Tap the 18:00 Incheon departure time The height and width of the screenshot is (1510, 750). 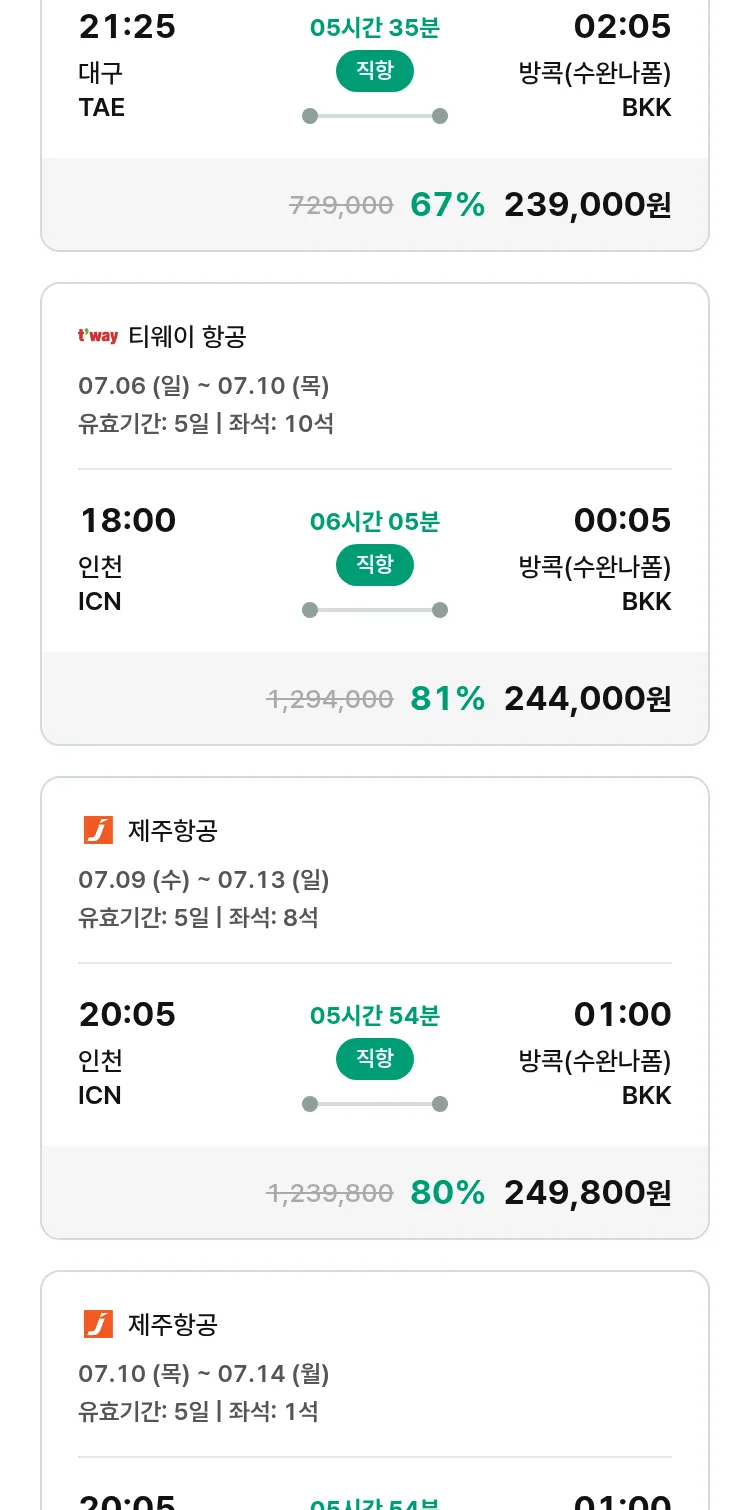pyautogui.click(x=127, y=521)
